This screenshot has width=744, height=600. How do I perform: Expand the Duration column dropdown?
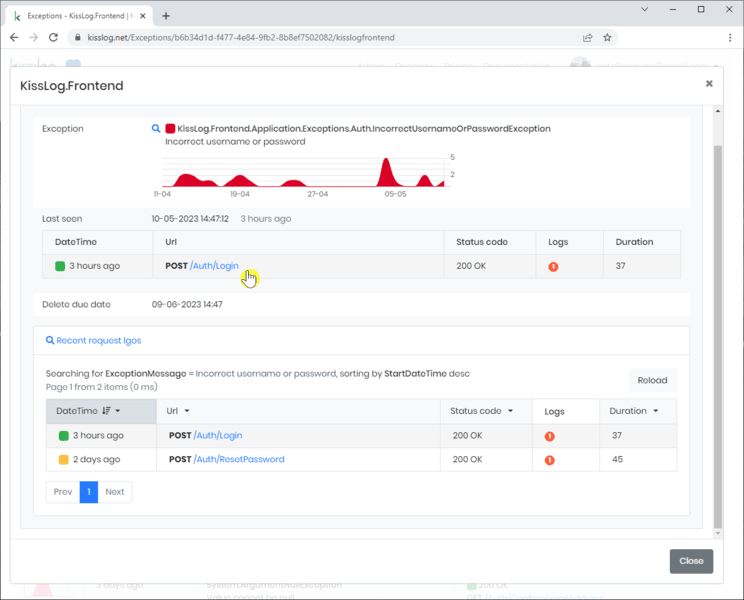tap(656, 411)
